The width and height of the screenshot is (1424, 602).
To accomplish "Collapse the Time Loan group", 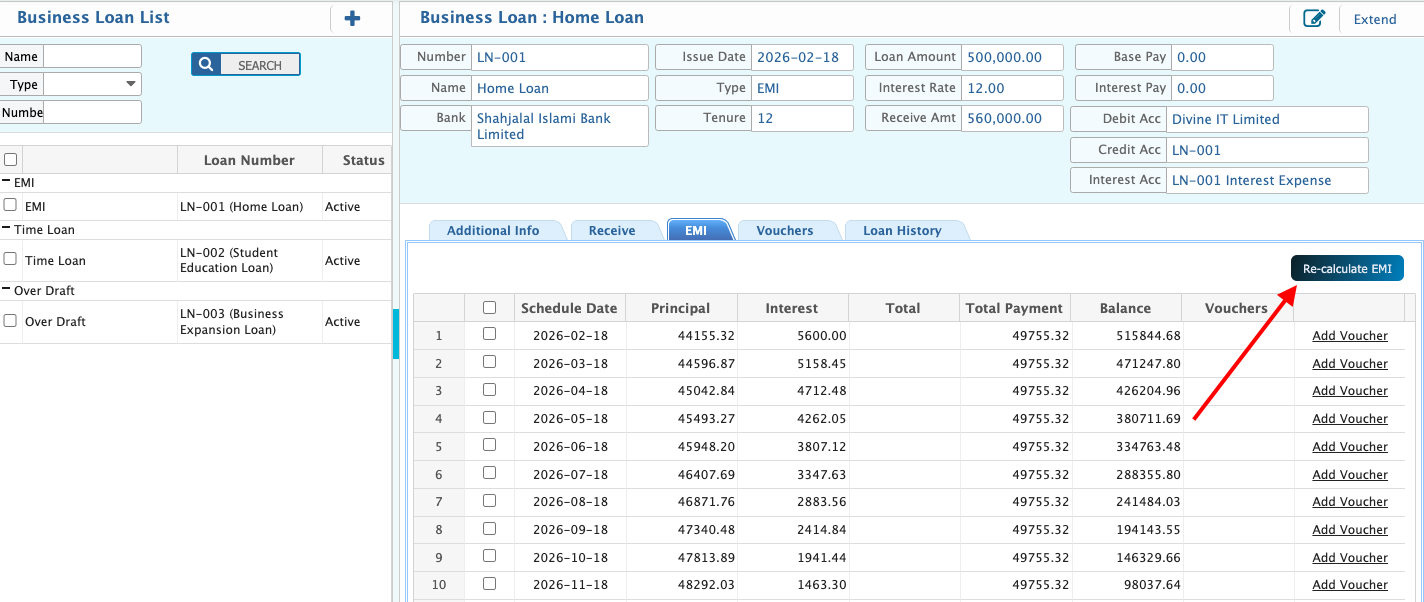I will (7, 229).
